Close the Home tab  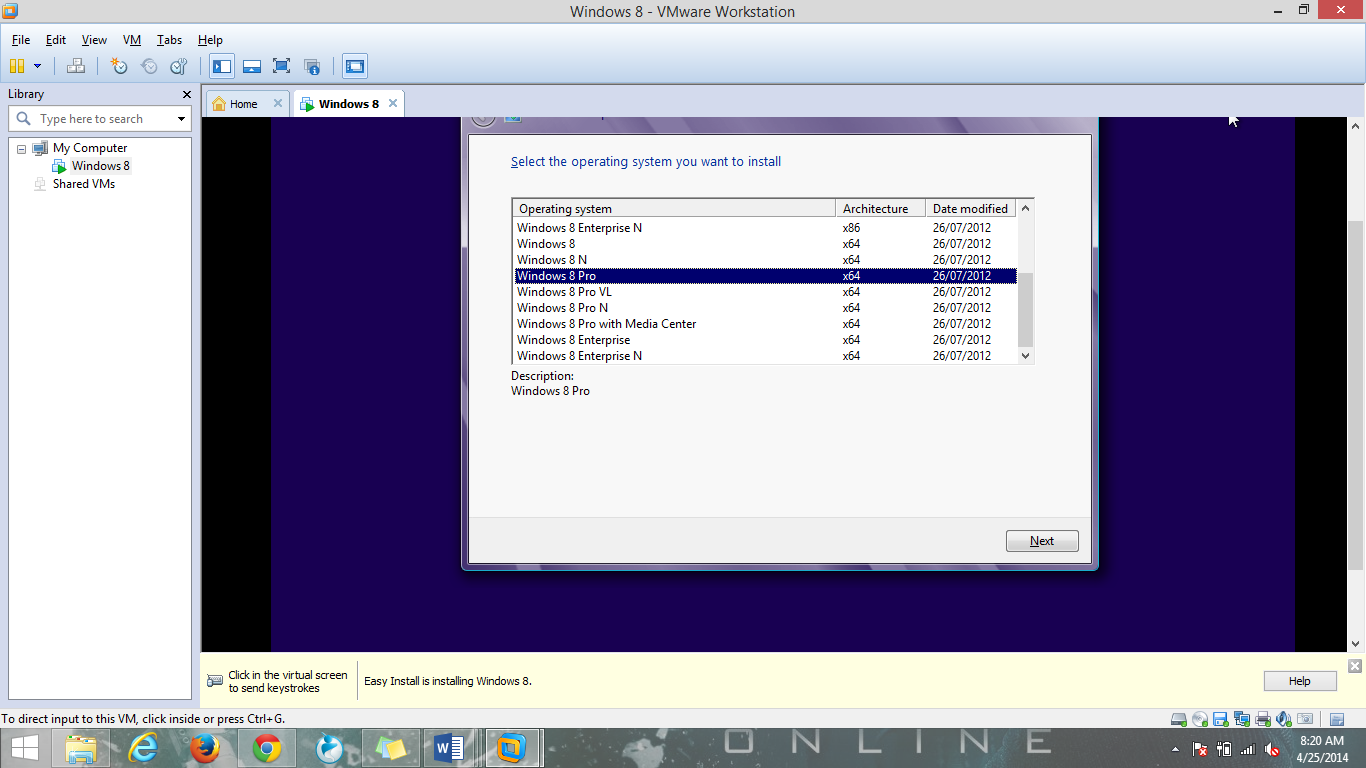pos(278,103)
